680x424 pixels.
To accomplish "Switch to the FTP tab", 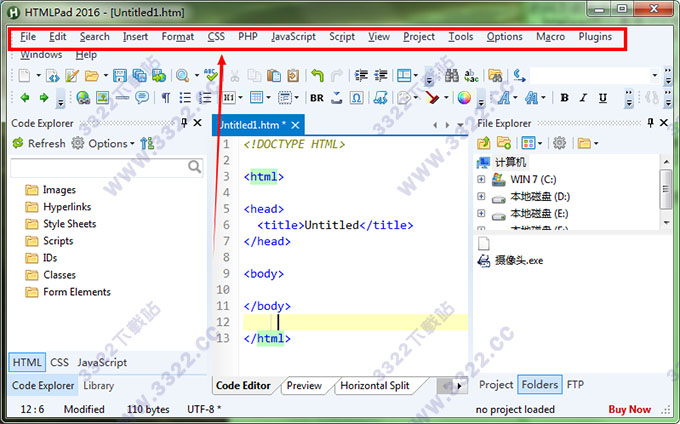I will point(575,385).
